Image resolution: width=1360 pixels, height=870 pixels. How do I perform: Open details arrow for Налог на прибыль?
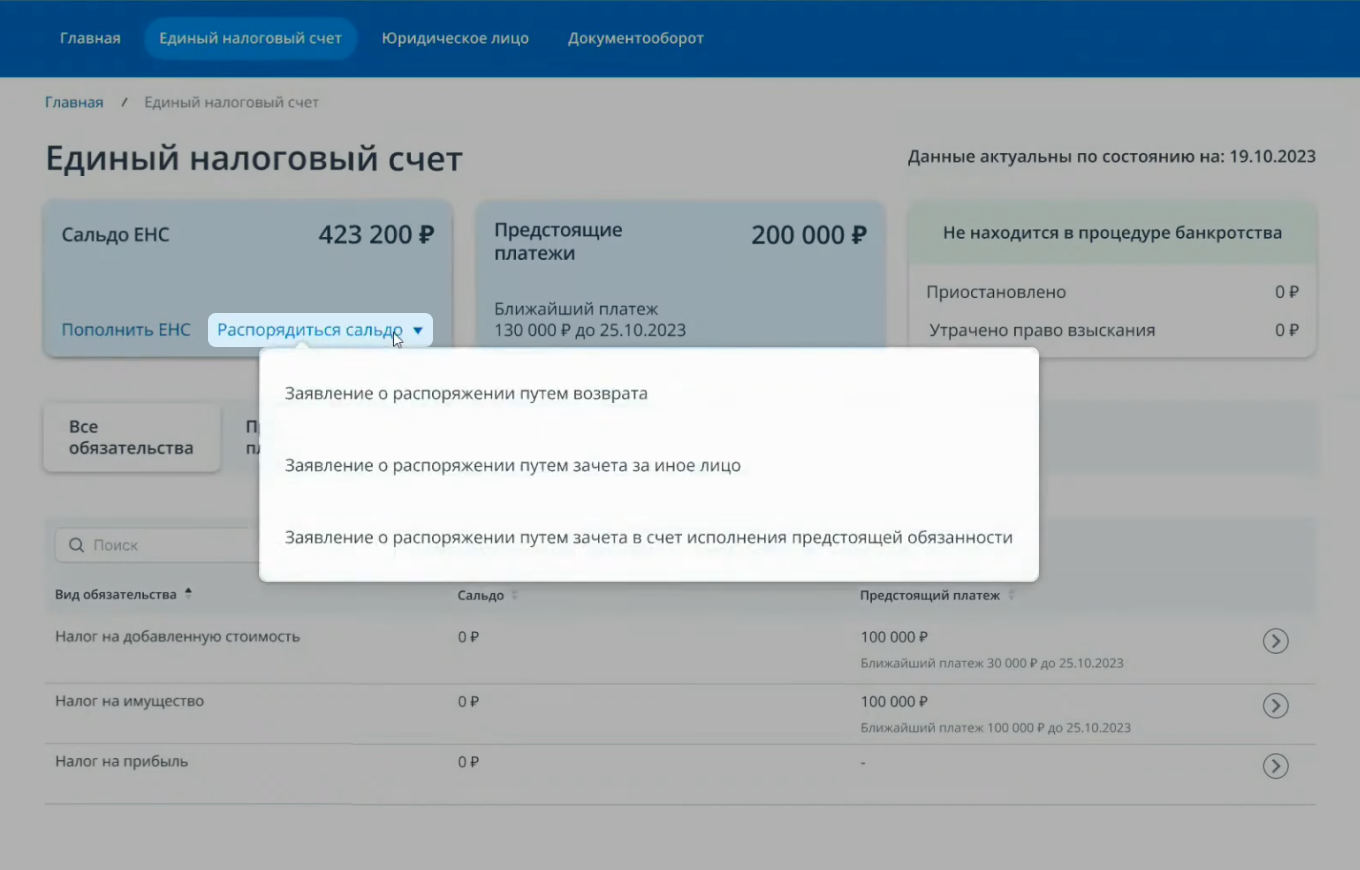(x=1275, y=765)
